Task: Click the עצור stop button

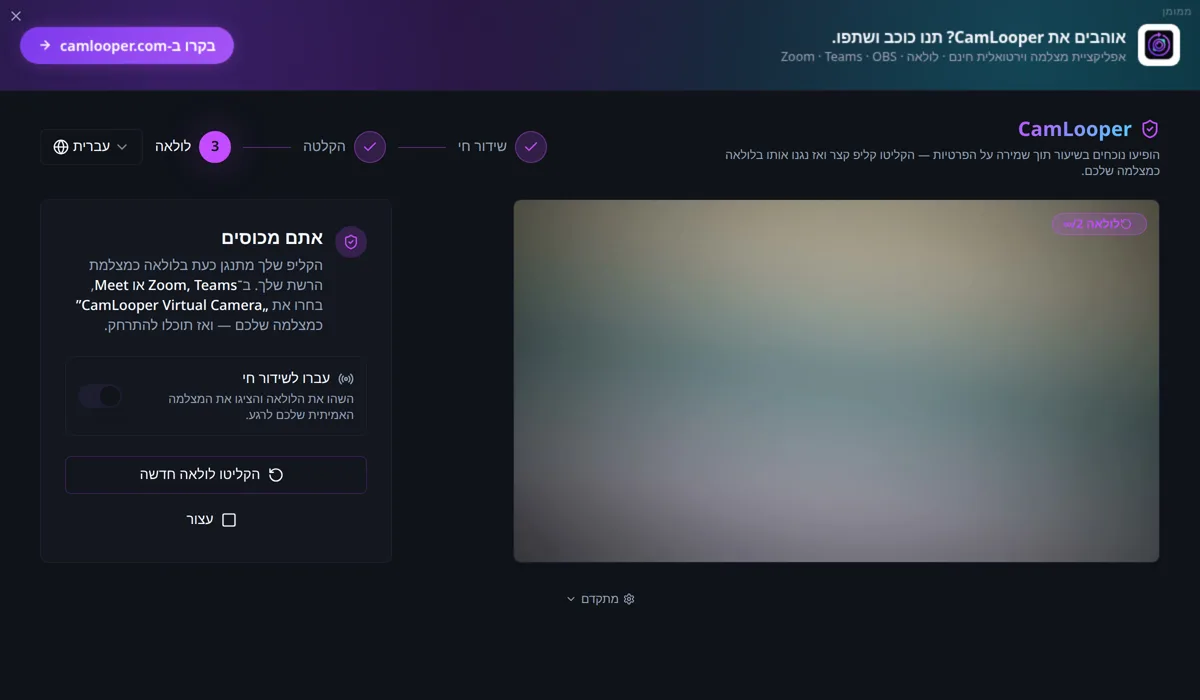Action: (211, 520)
